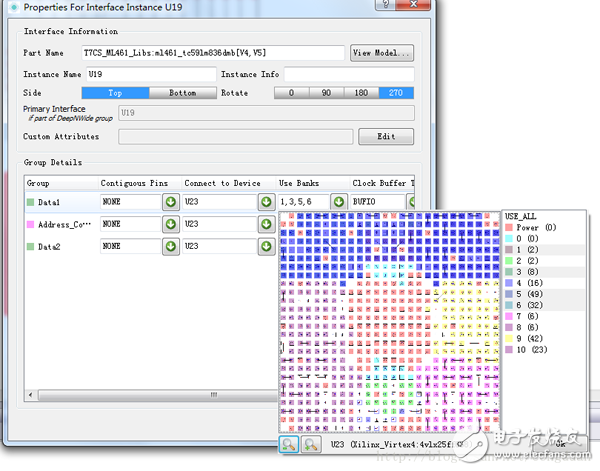Click the pink color swatch beside Address_Co

coord(31,224)
